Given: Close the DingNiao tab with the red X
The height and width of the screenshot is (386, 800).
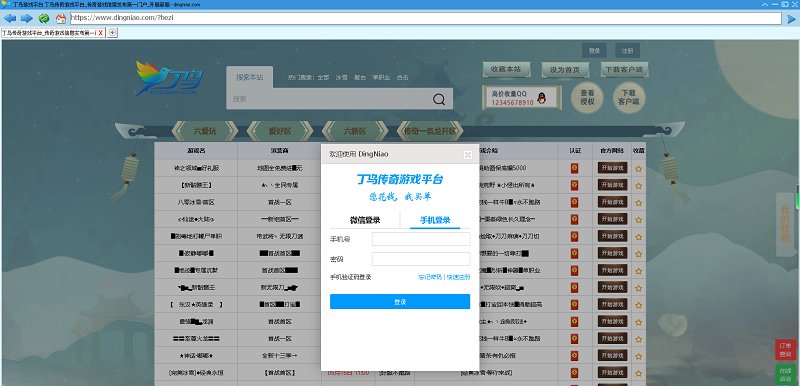Looking at the screenshot, I should point(101,33).
